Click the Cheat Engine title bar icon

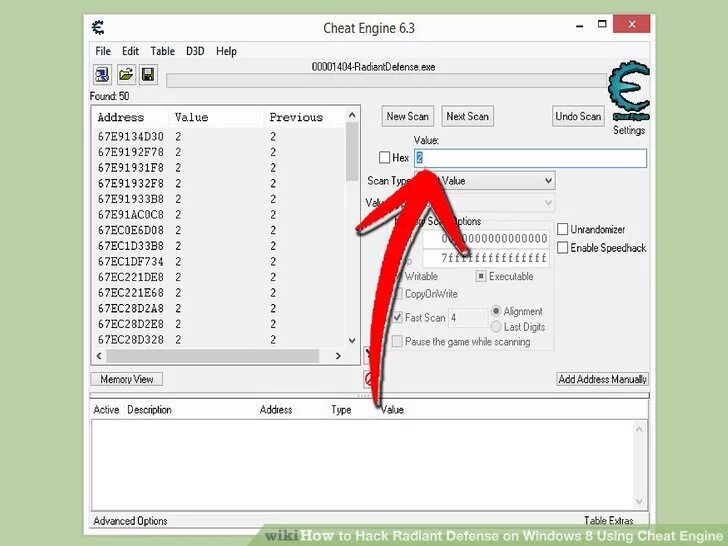(98, 28)
